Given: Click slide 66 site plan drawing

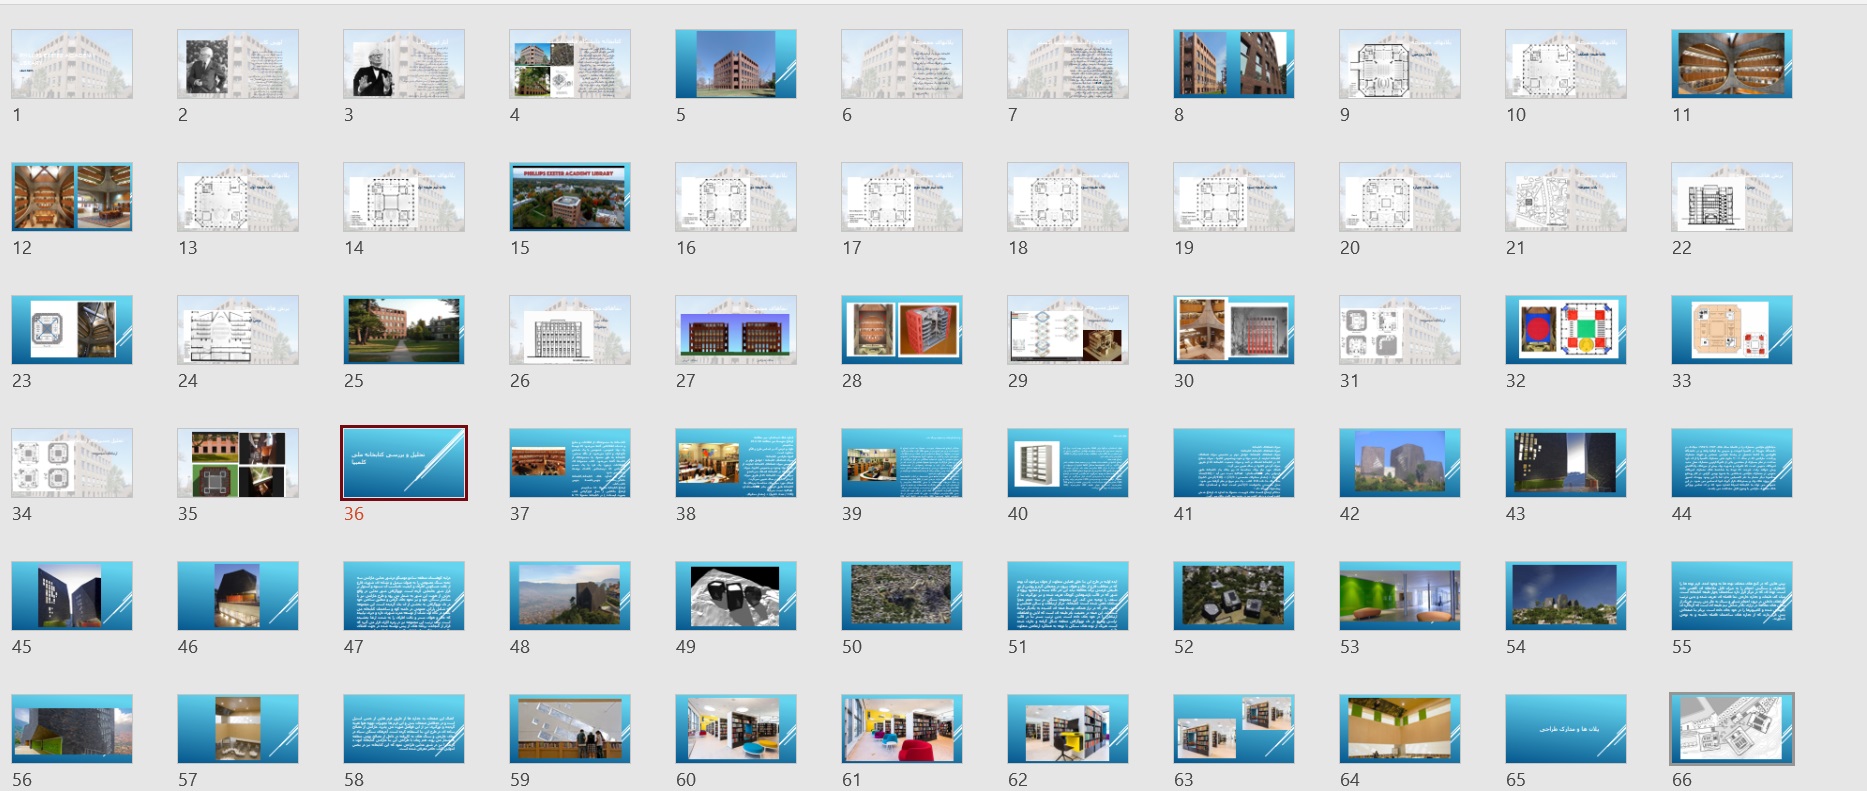Looking at the screenshot, I should (1732, 729).
